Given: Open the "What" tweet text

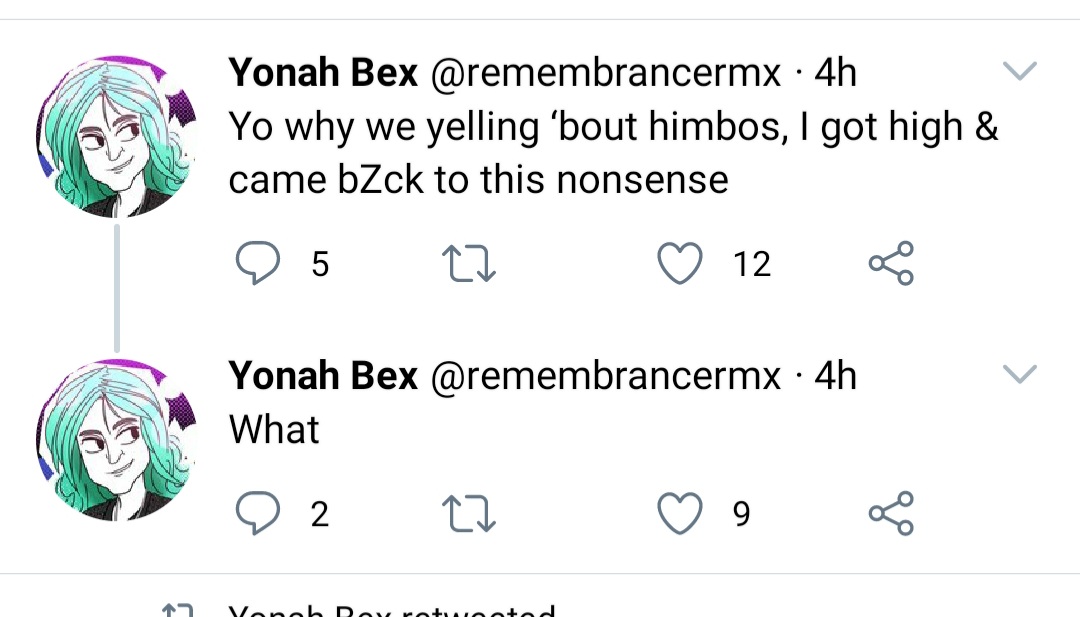Looking at the screenshot, I should [x=274, y=430].
